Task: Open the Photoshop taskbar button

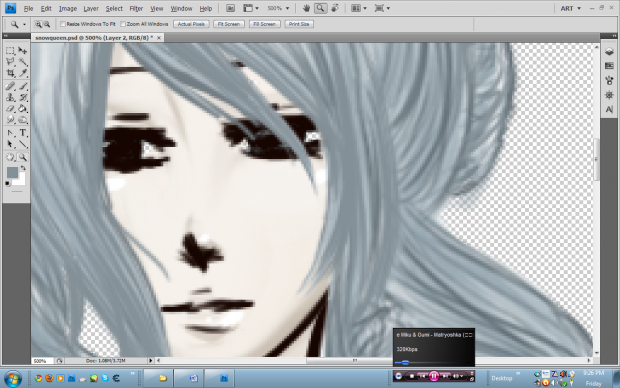Action: coord(219,378)
